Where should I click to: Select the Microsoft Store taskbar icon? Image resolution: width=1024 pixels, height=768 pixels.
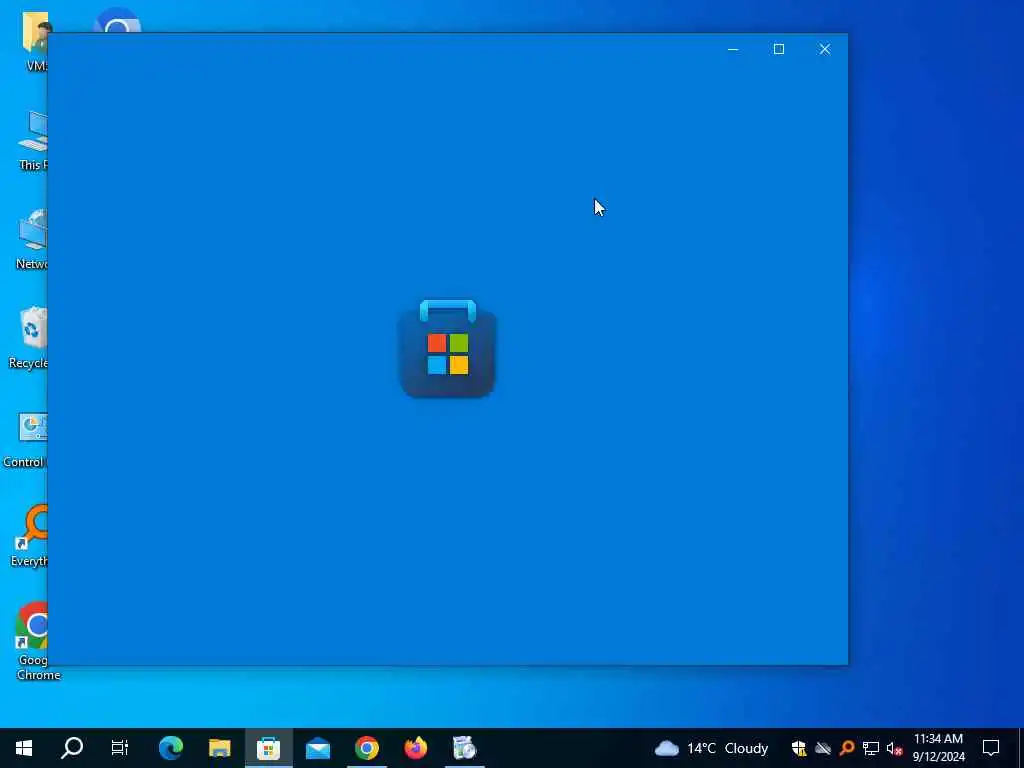click(x=268, y=748)
